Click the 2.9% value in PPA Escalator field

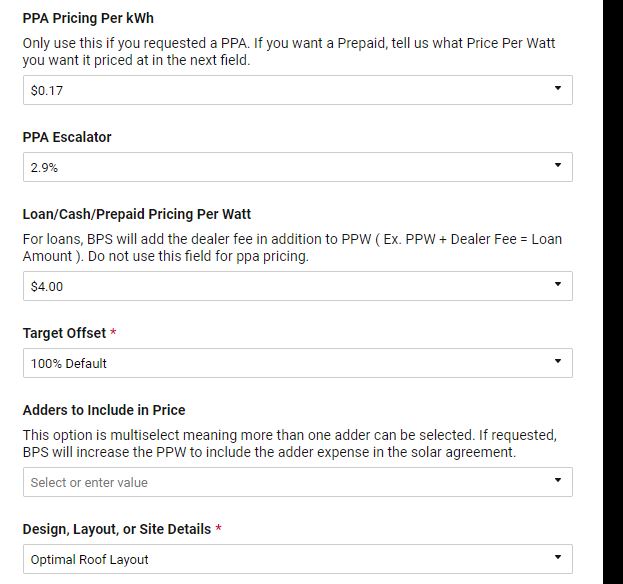coord(44,168)
